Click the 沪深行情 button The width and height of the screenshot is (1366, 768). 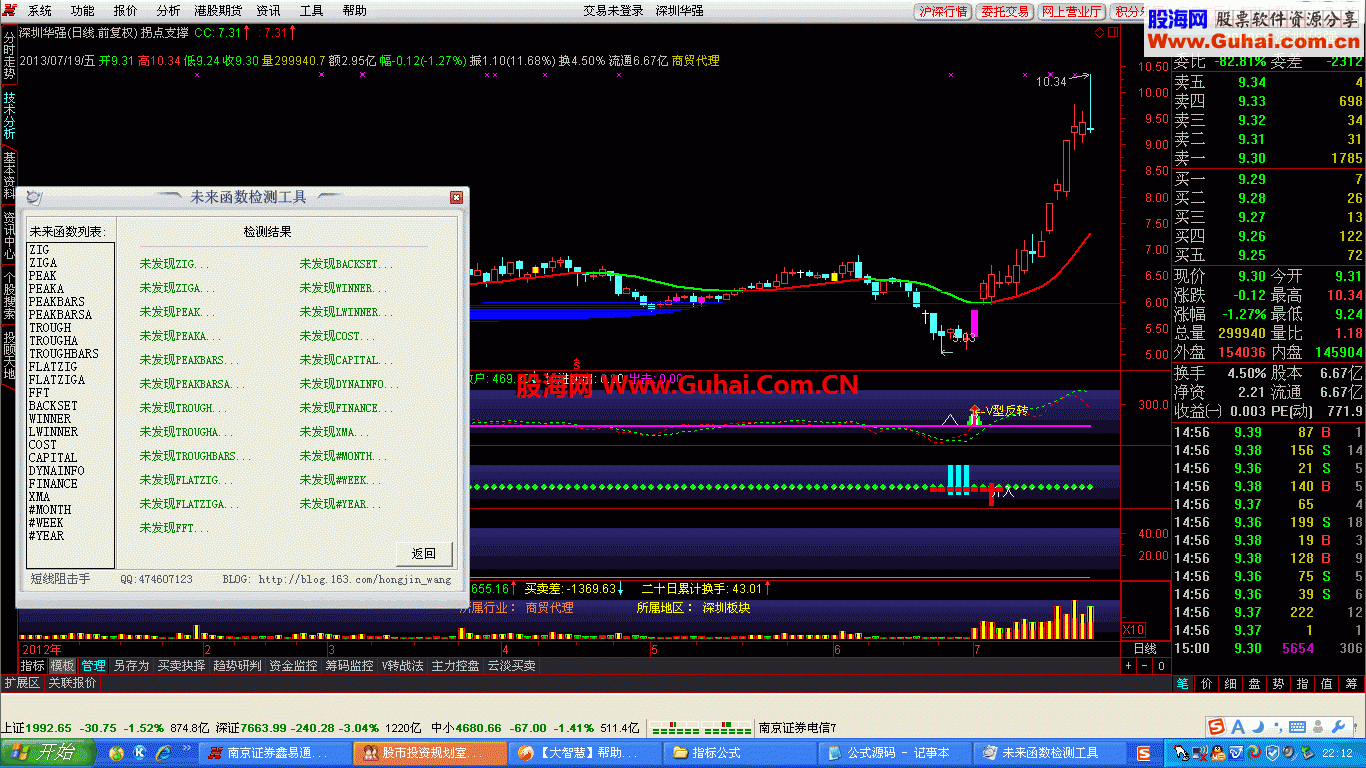943,11
